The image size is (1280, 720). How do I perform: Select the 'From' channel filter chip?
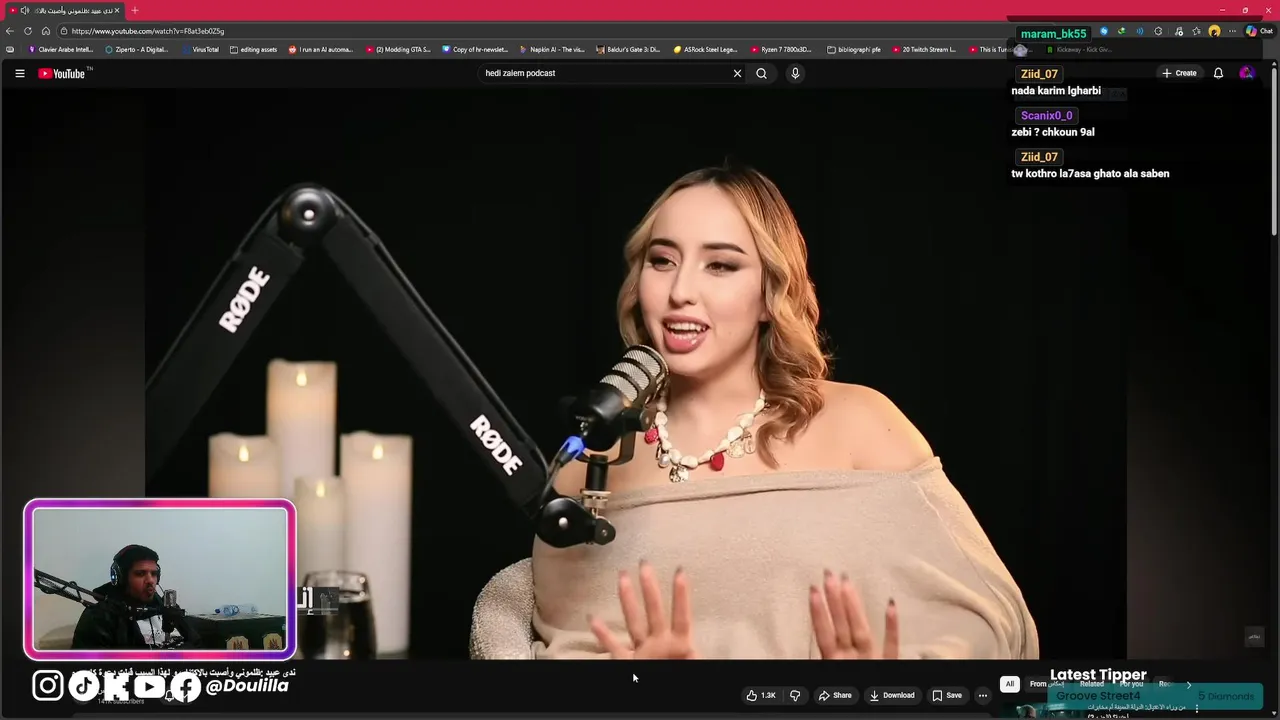pyautogui.click(x=1046, y=684)
